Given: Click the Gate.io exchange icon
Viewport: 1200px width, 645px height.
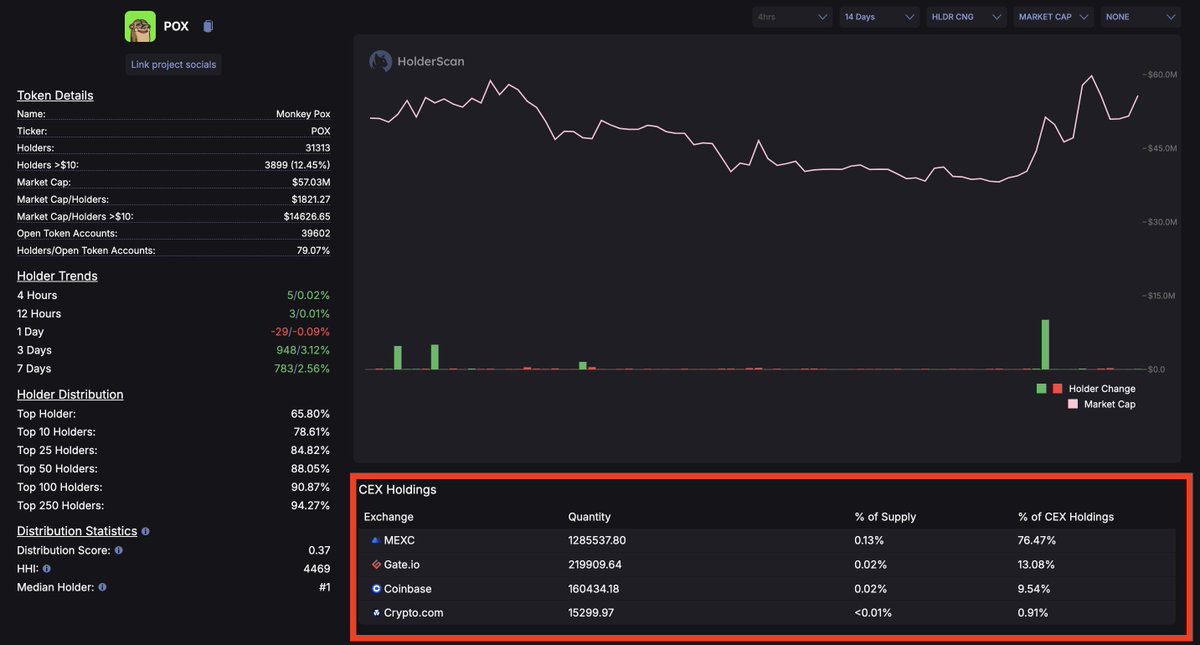Looking at the screenshot, I should [376, 564].
